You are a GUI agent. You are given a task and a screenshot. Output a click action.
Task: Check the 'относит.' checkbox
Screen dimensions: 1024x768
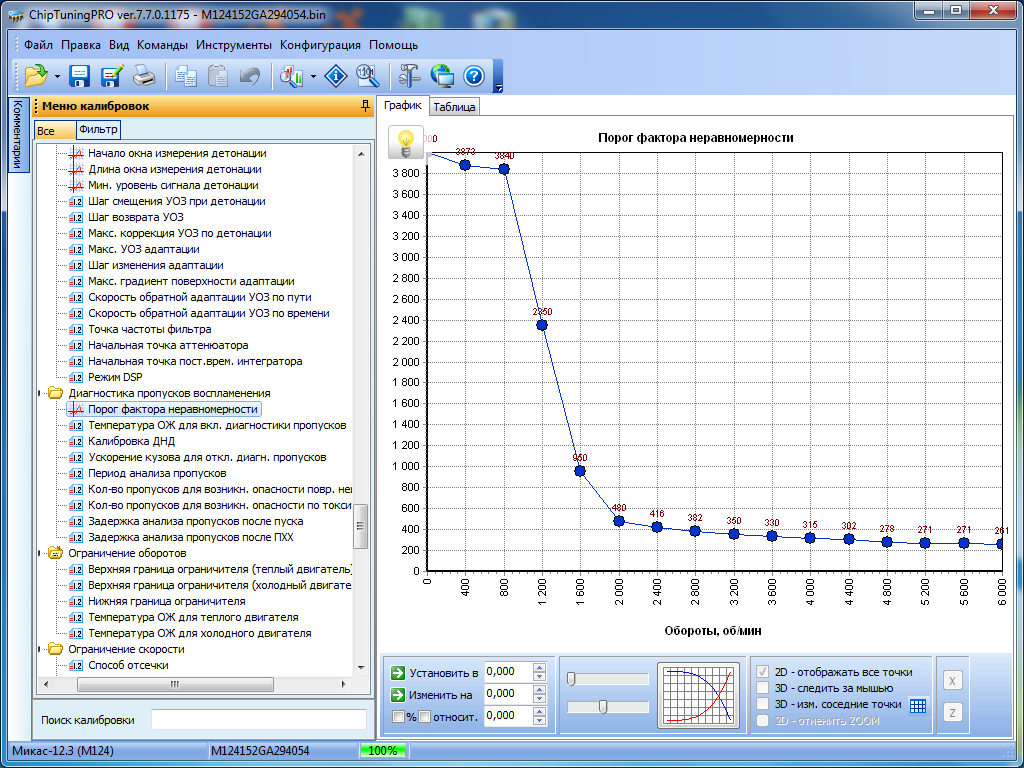[x=424, y=716]
